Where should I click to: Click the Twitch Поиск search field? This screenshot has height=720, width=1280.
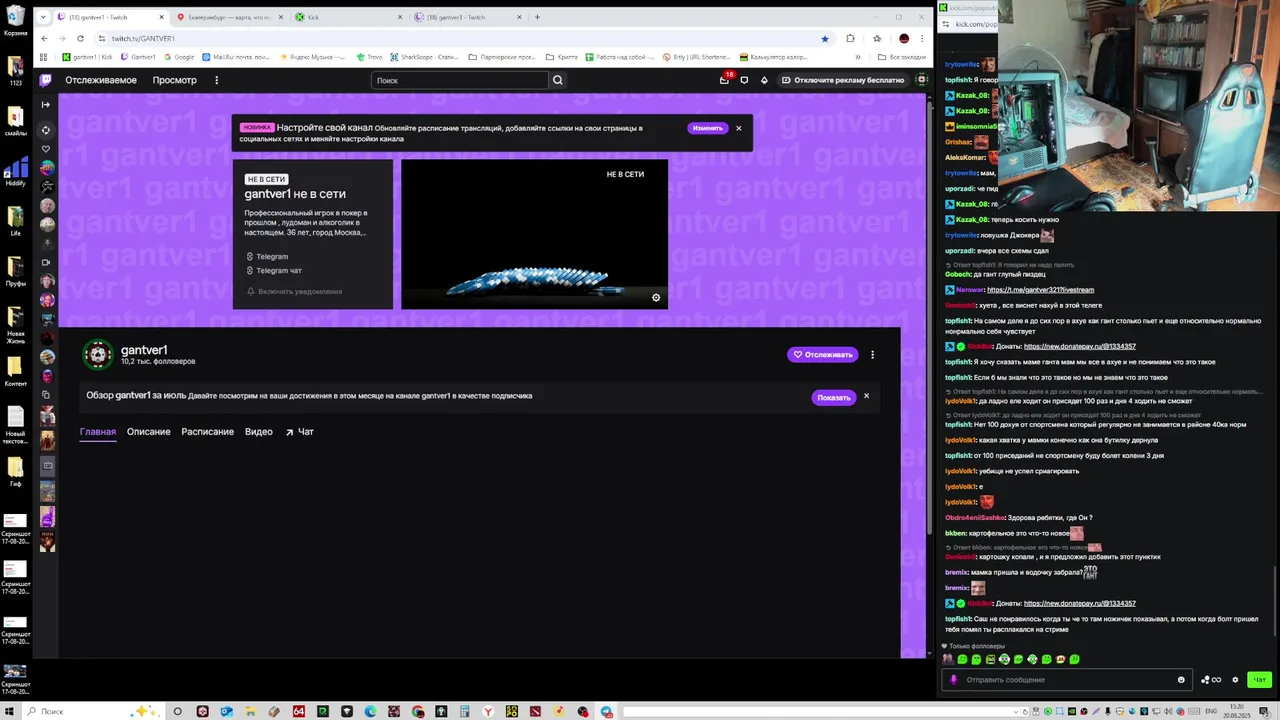coord(460,80)
